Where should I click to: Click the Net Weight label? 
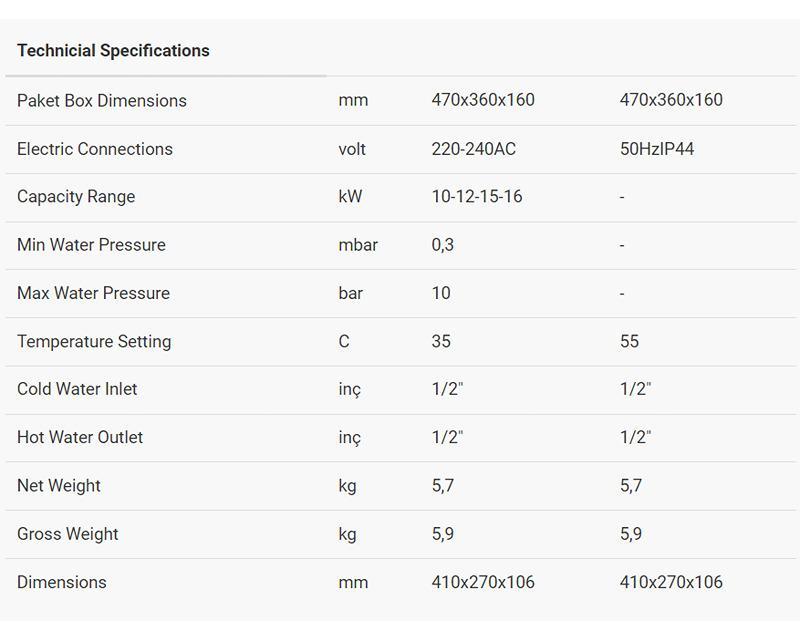tap(59, 486)
